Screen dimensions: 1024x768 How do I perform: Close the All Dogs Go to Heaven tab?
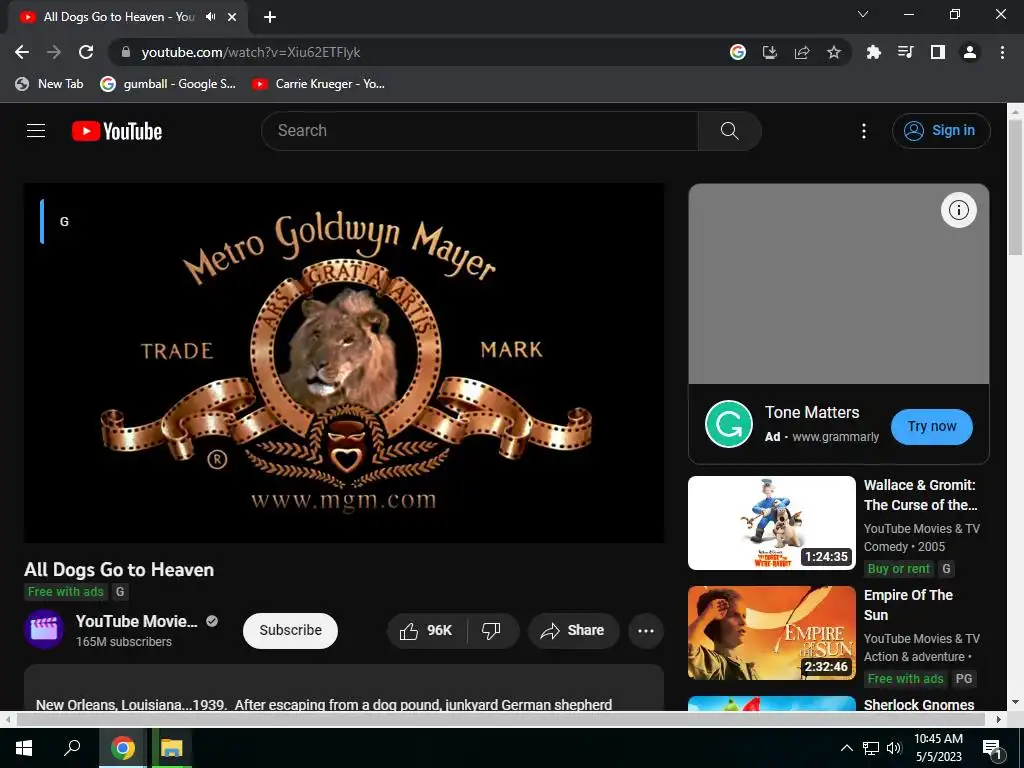[232, 17]
